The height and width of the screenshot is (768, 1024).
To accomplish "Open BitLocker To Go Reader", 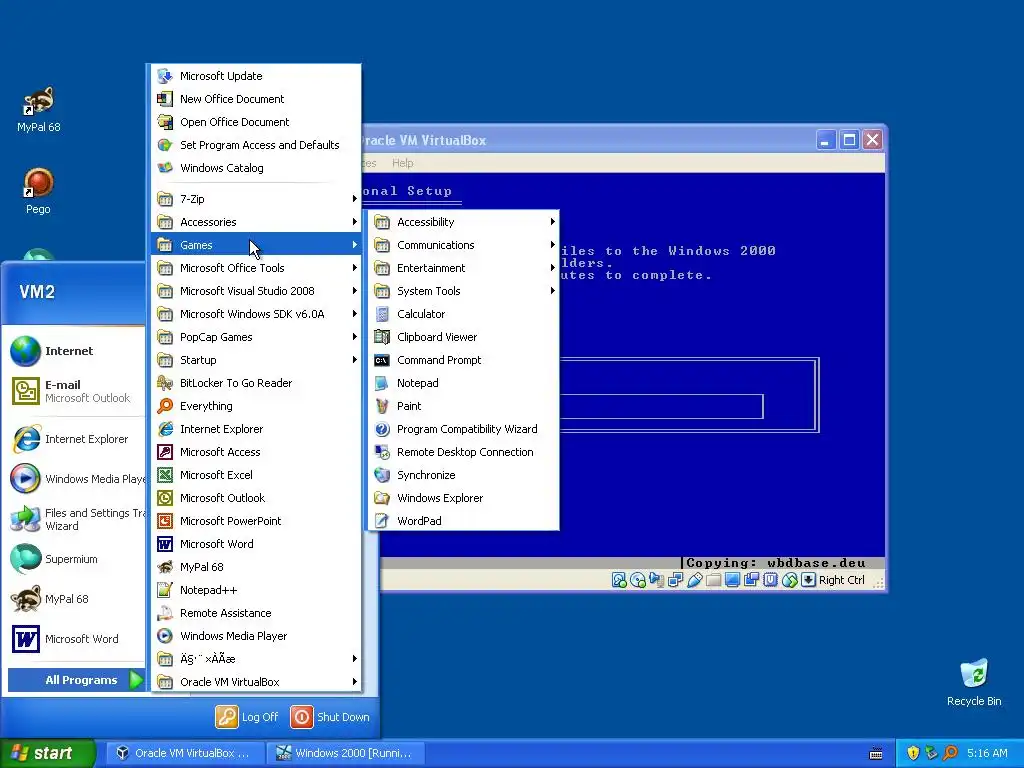I will coord(256,383).
